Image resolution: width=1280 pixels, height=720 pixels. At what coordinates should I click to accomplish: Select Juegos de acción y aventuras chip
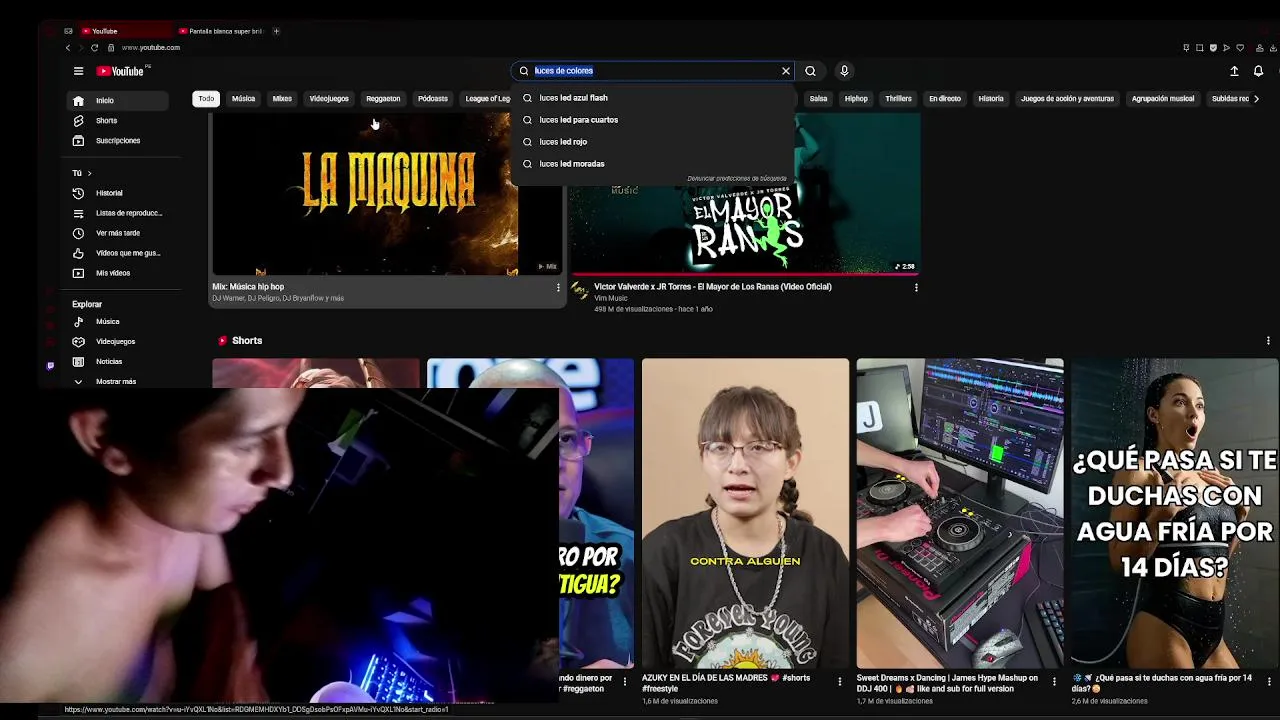click(1067, 99)
